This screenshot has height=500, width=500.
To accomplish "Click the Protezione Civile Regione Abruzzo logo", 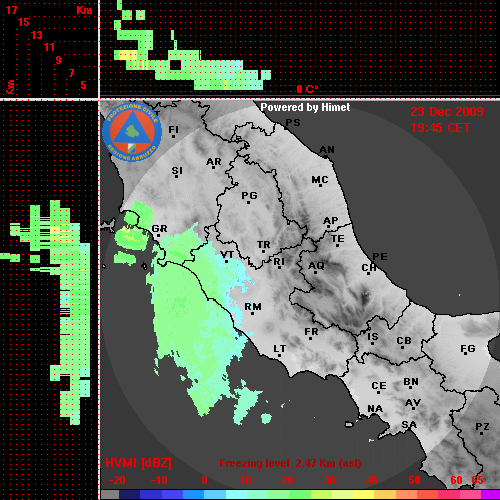I will (x=132, y=132).
